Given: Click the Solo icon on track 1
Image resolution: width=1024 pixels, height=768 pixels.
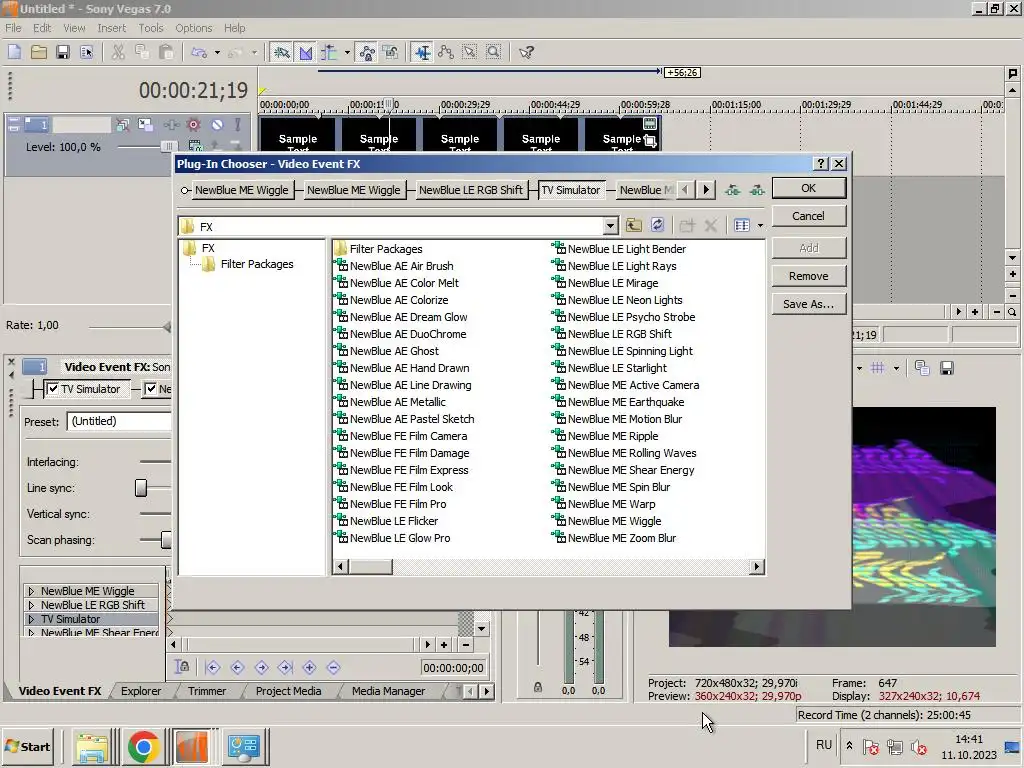Looking at the screenshot, I should point(238,124).
